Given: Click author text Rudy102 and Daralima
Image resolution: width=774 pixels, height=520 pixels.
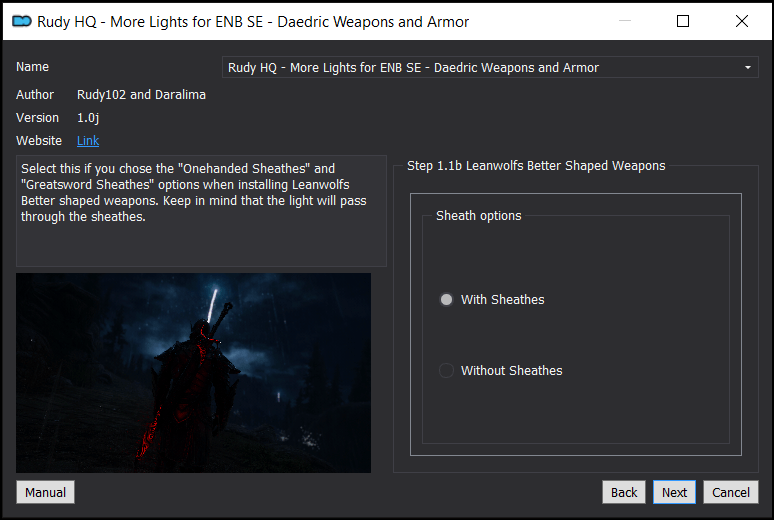Looking at the screenshot, I should (x=141, y=94).
